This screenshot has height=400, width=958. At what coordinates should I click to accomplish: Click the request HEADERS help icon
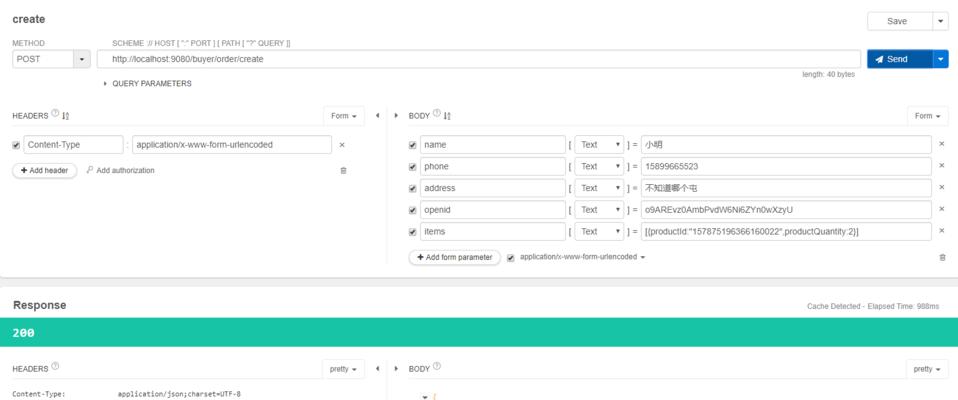[x=55, y=114]
